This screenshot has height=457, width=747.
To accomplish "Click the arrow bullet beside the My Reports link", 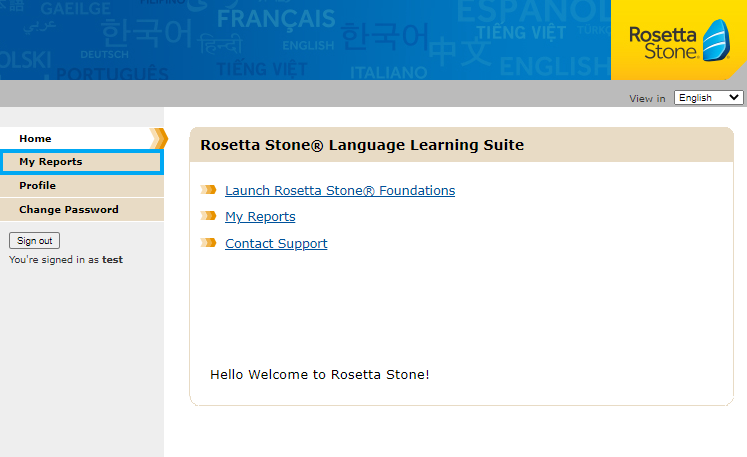I will 208,216.
